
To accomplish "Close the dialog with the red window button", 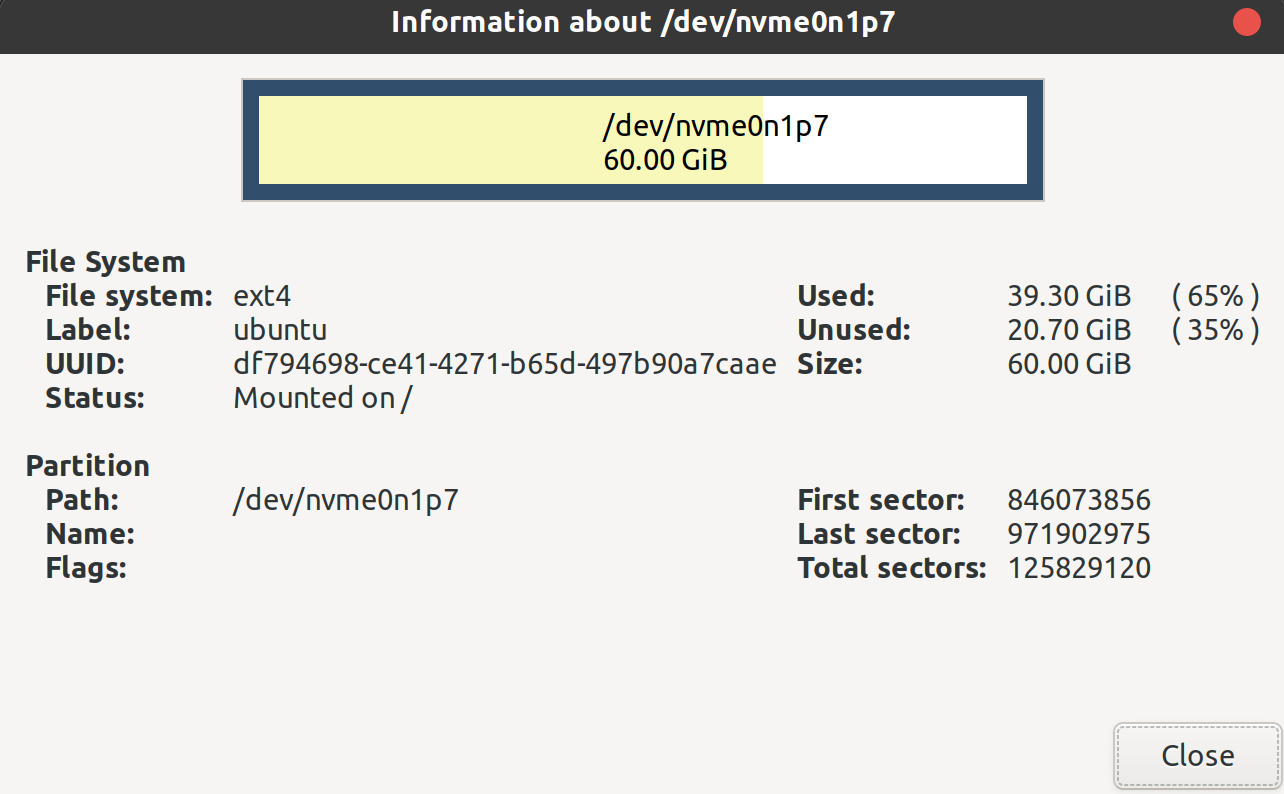I will [1246, 23].
